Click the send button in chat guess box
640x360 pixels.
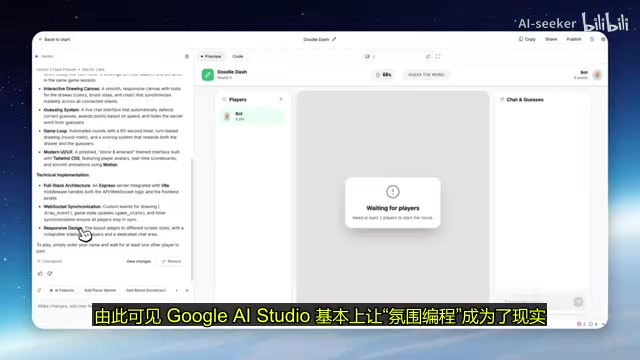pos(578,302)
